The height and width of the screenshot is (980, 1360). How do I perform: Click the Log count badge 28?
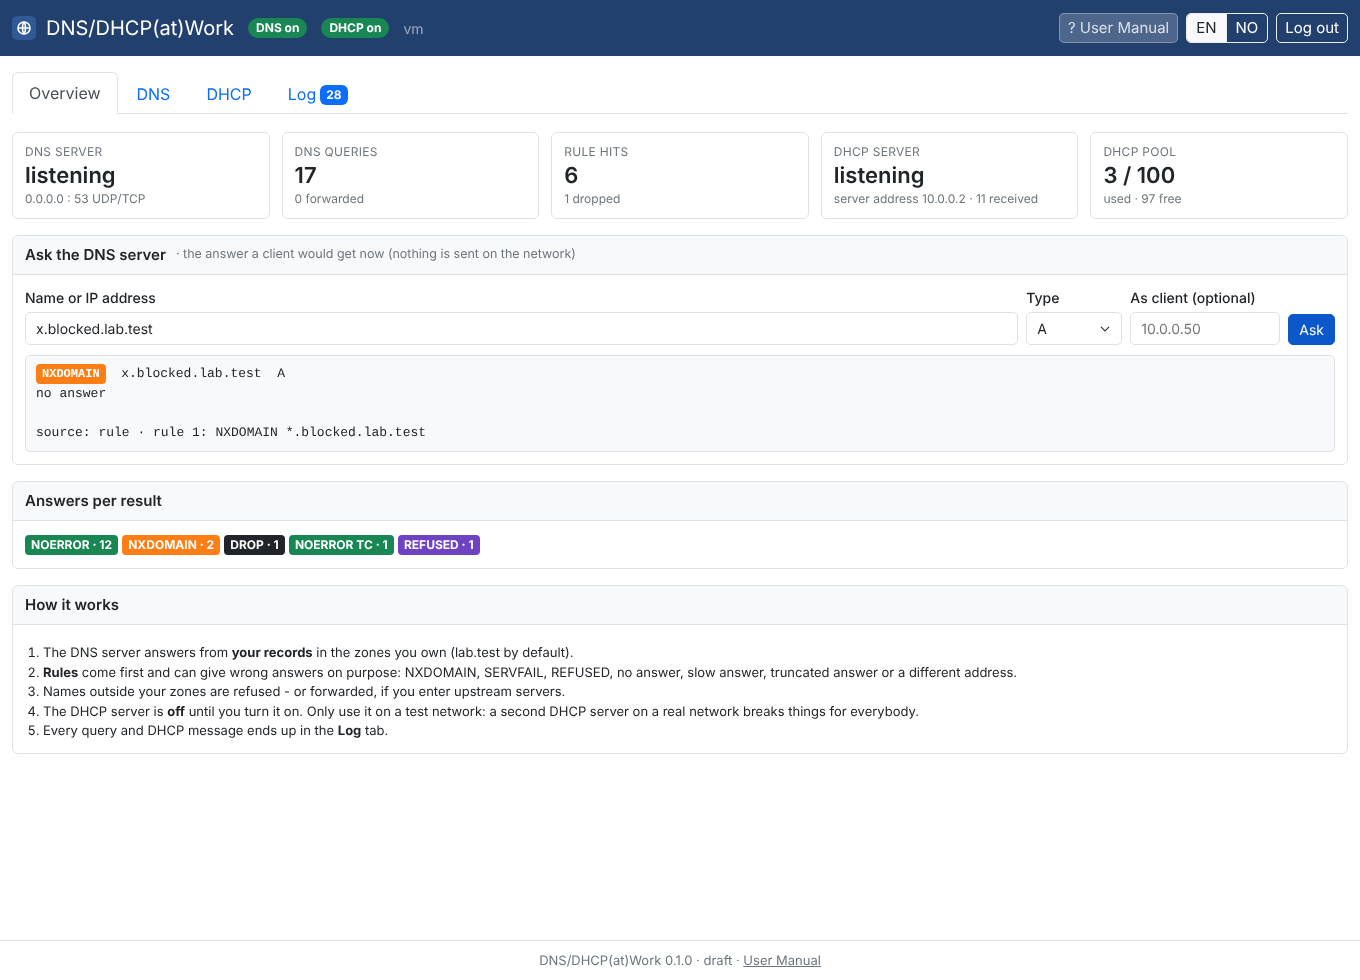[x=334, y=95]
